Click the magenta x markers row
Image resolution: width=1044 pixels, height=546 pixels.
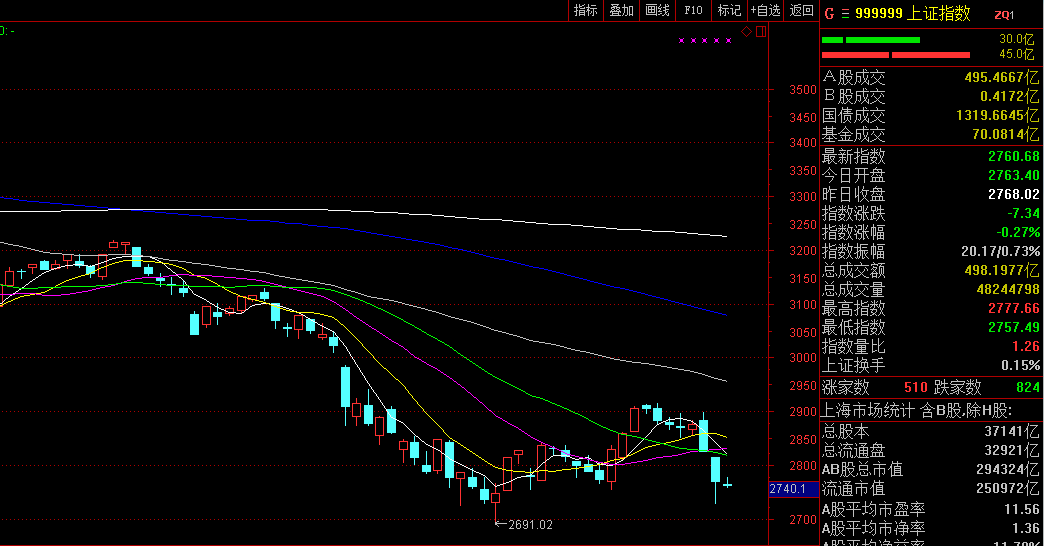click(x=706, y=41)
